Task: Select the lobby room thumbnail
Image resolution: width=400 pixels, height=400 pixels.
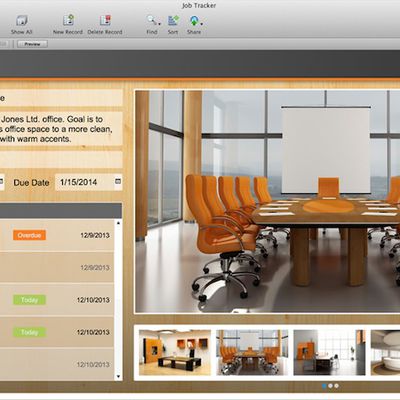Action: [175, 352]
